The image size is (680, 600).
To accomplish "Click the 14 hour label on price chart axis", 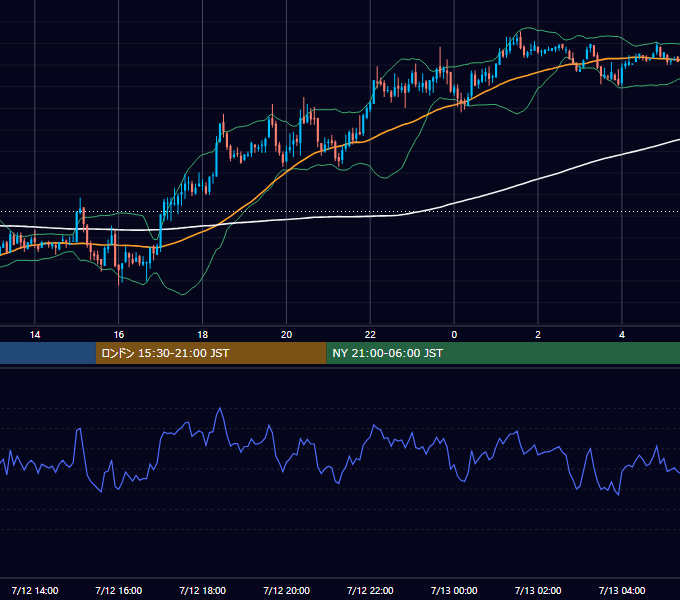I will tap(35, 335).
